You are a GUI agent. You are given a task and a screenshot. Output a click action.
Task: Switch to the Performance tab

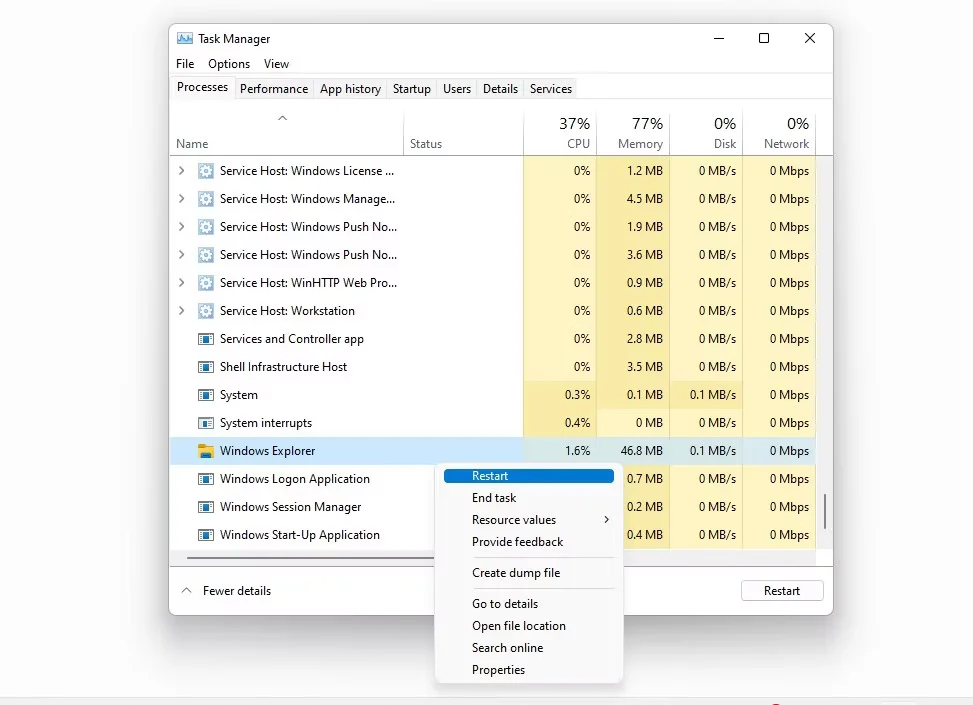pyautogui.click(x=274, y=88)
